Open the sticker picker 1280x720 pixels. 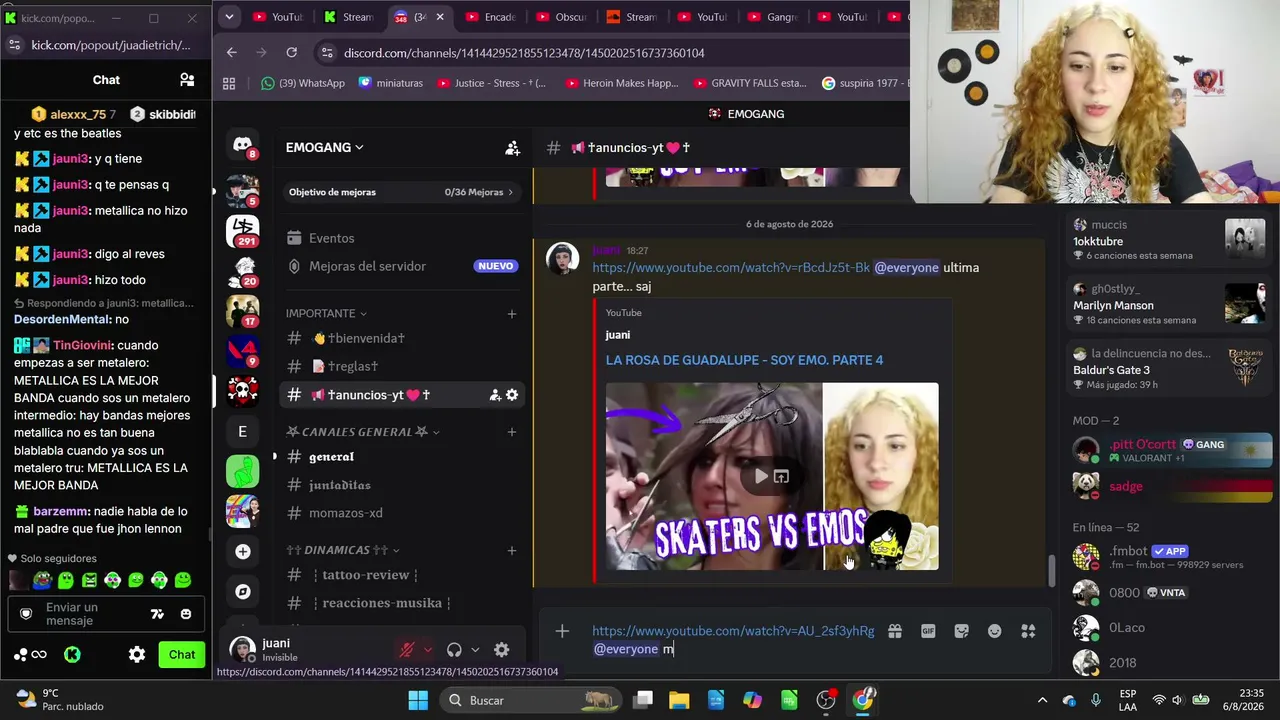coord(961,631)
